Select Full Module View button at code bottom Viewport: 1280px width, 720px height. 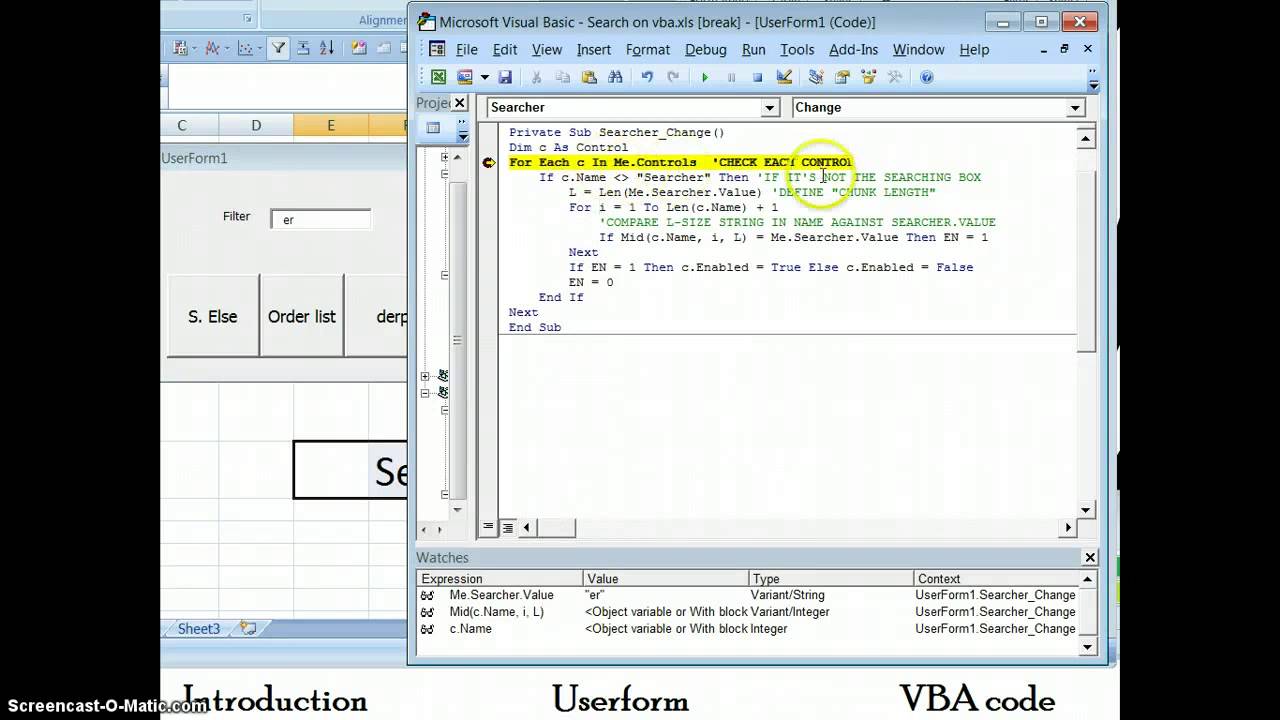coord(507,527)
